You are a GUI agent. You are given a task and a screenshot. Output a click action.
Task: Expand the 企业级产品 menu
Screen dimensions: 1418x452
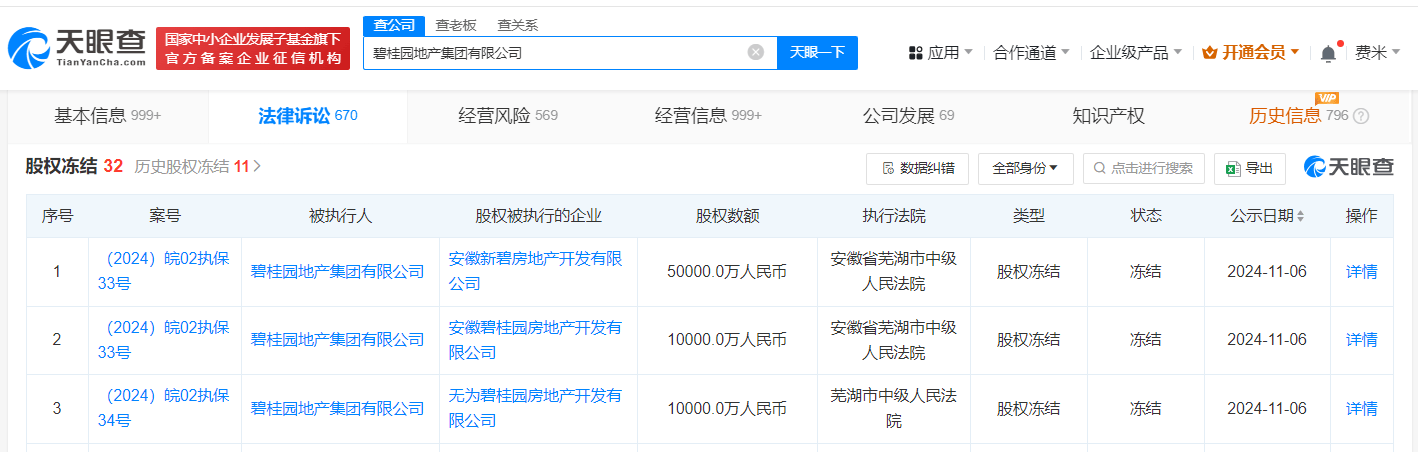pos(1136,52)
